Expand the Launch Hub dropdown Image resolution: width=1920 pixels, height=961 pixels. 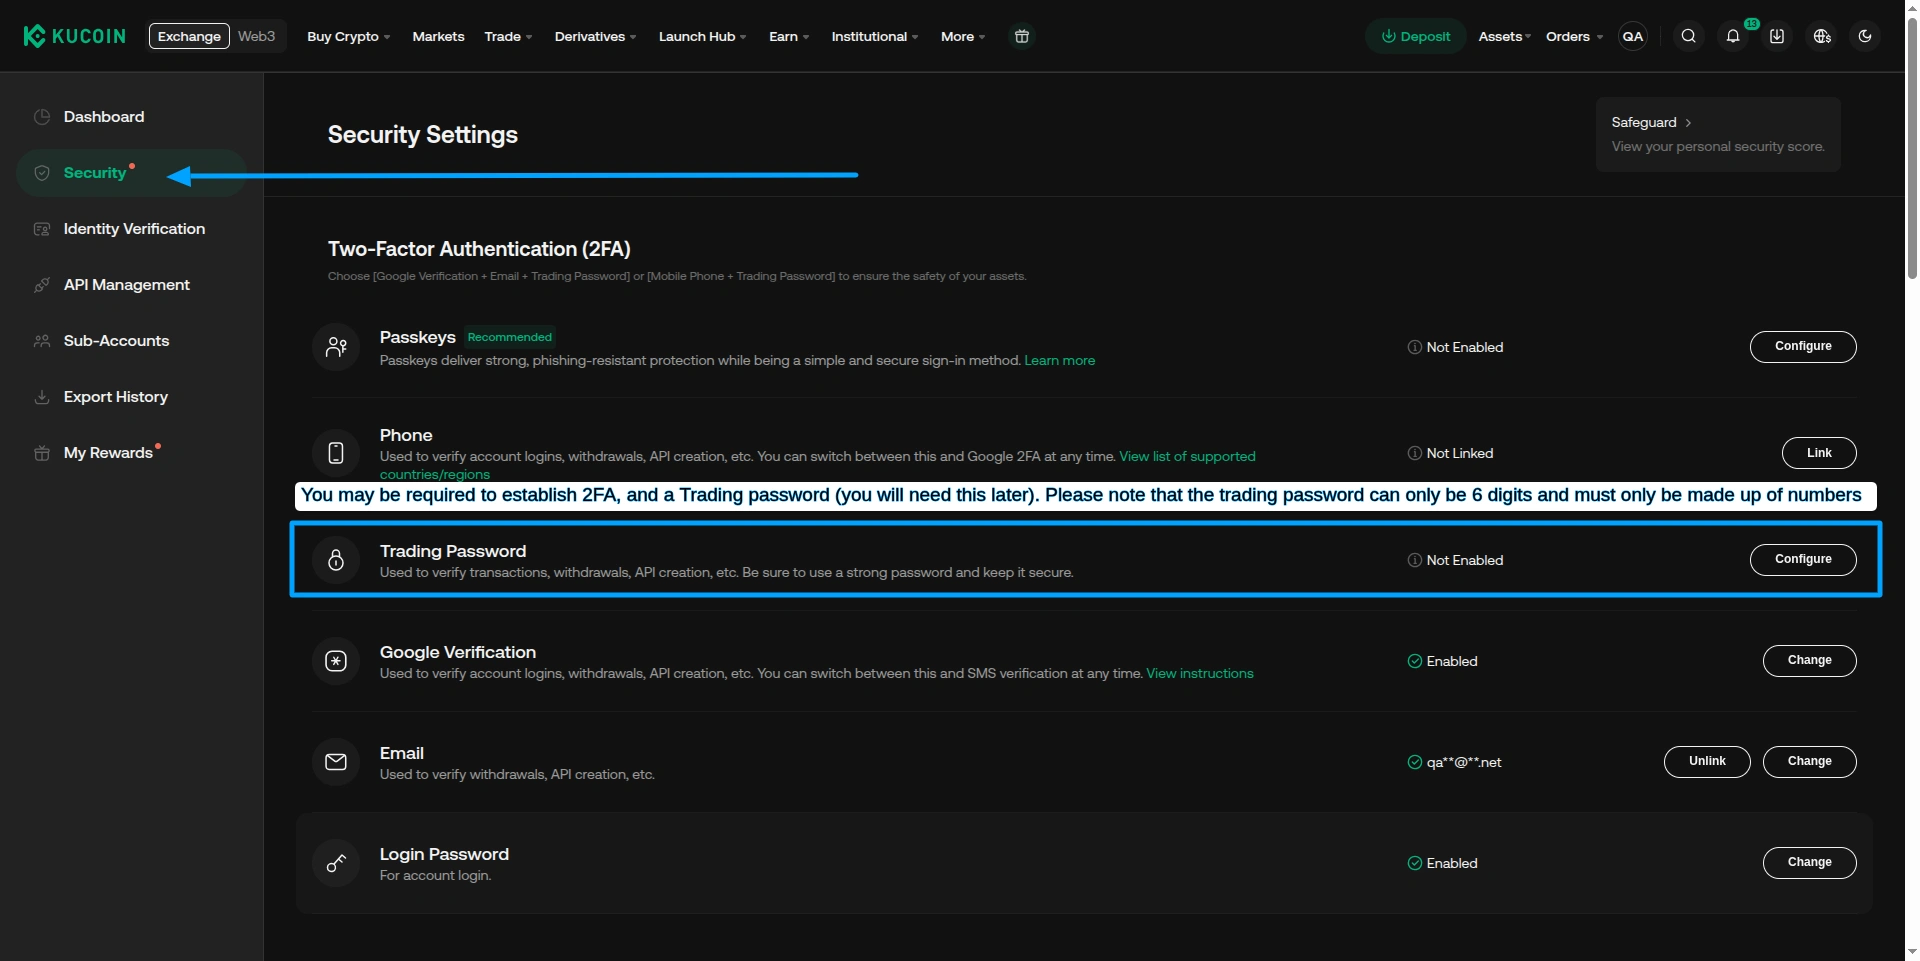pyautogui.click(x=702, y=36)
